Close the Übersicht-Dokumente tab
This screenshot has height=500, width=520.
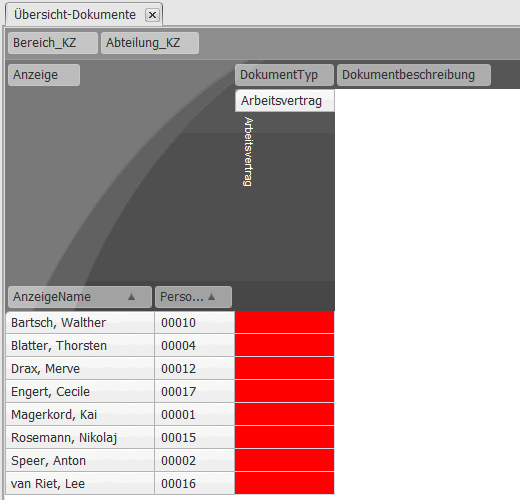[152, 15]
